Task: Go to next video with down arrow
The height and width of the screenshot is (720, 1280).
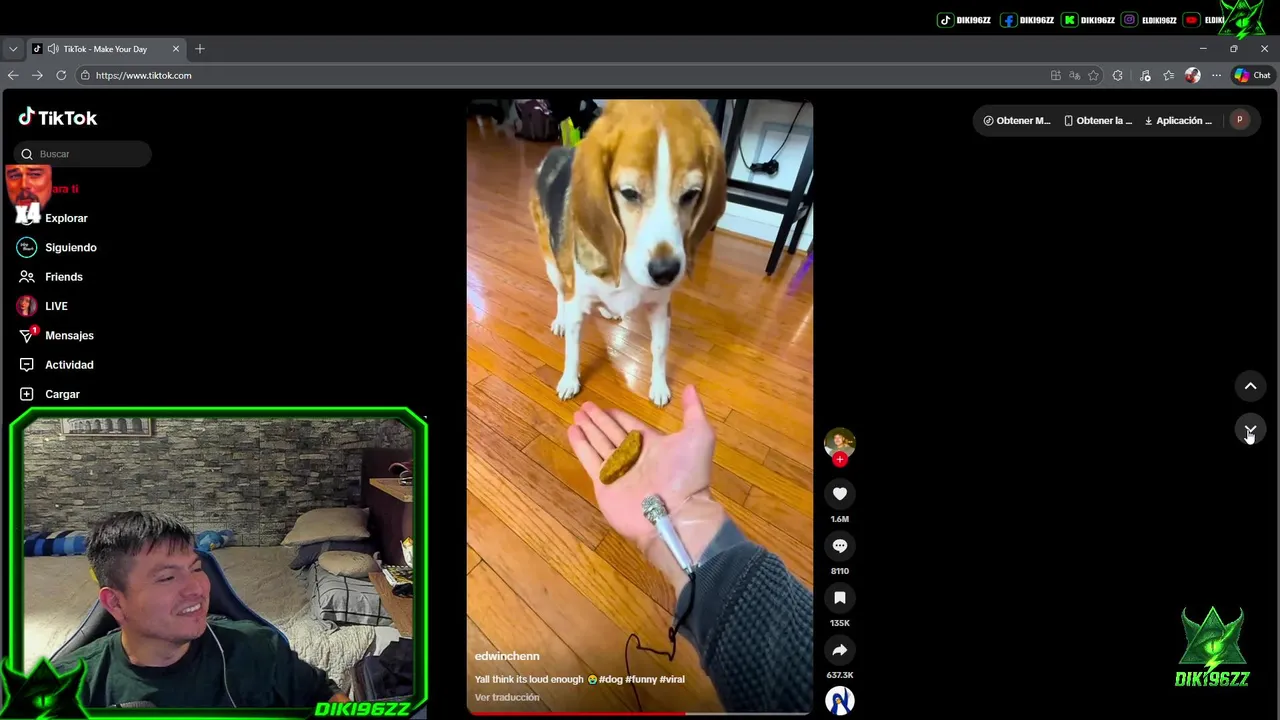Action: coord(1250,430)
